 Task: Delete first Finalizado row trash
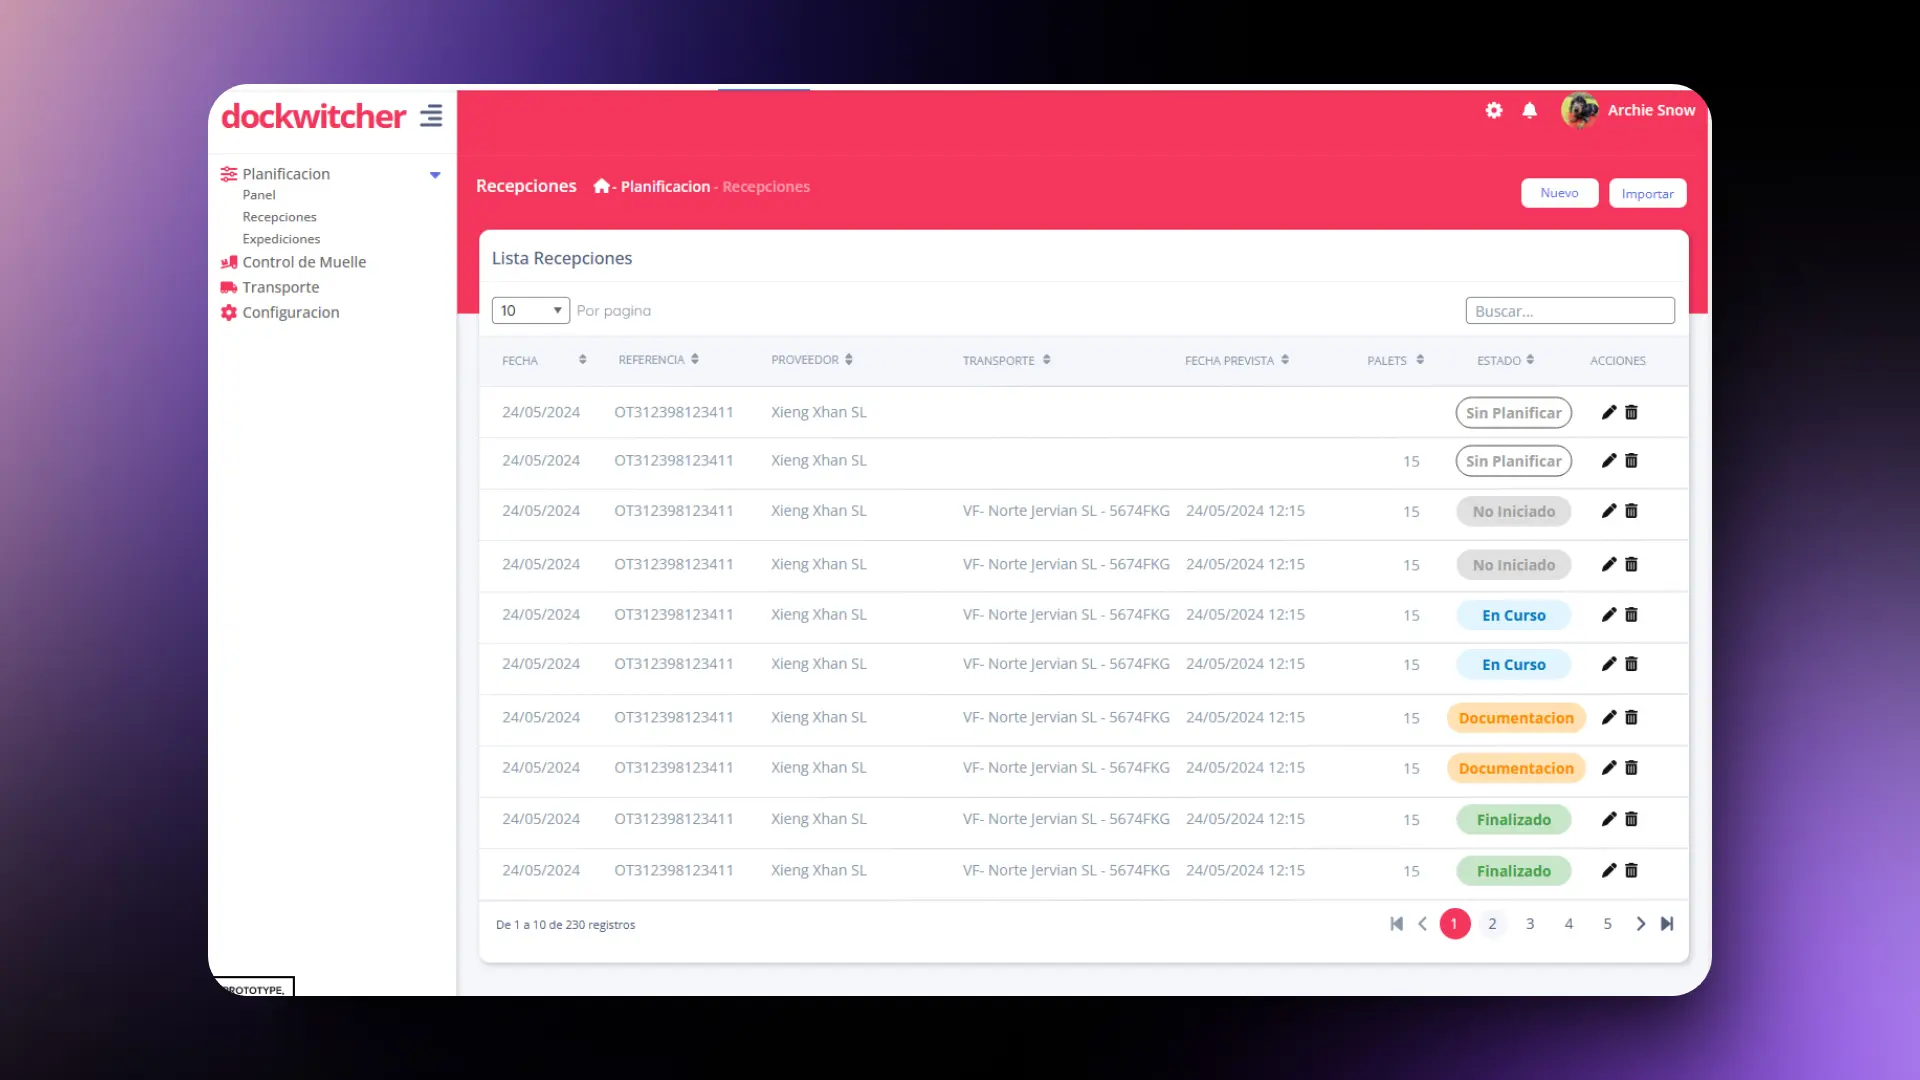1631,819
